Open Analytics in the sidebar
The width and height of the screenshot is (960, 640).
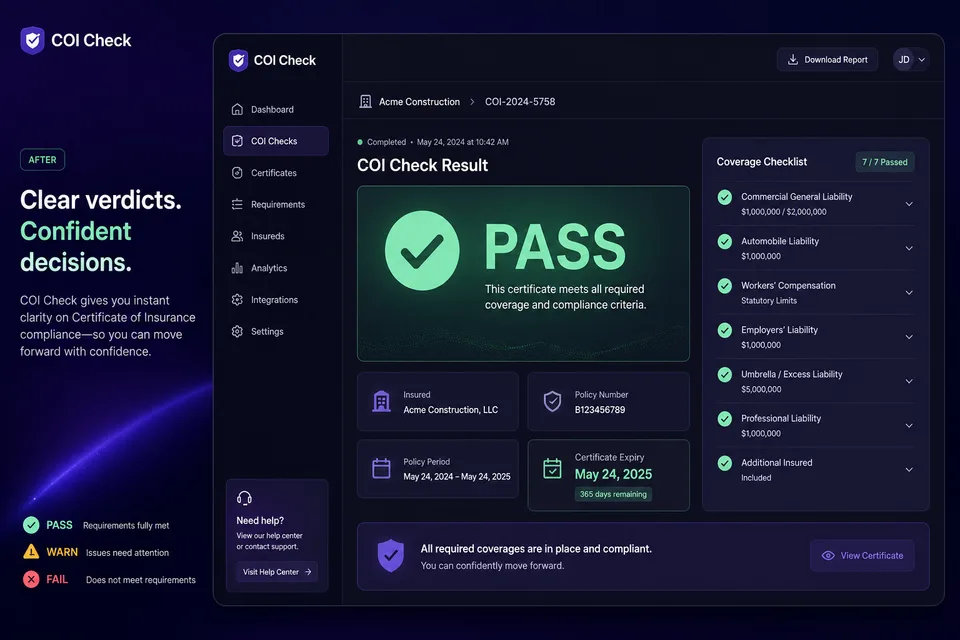(276, 268)
